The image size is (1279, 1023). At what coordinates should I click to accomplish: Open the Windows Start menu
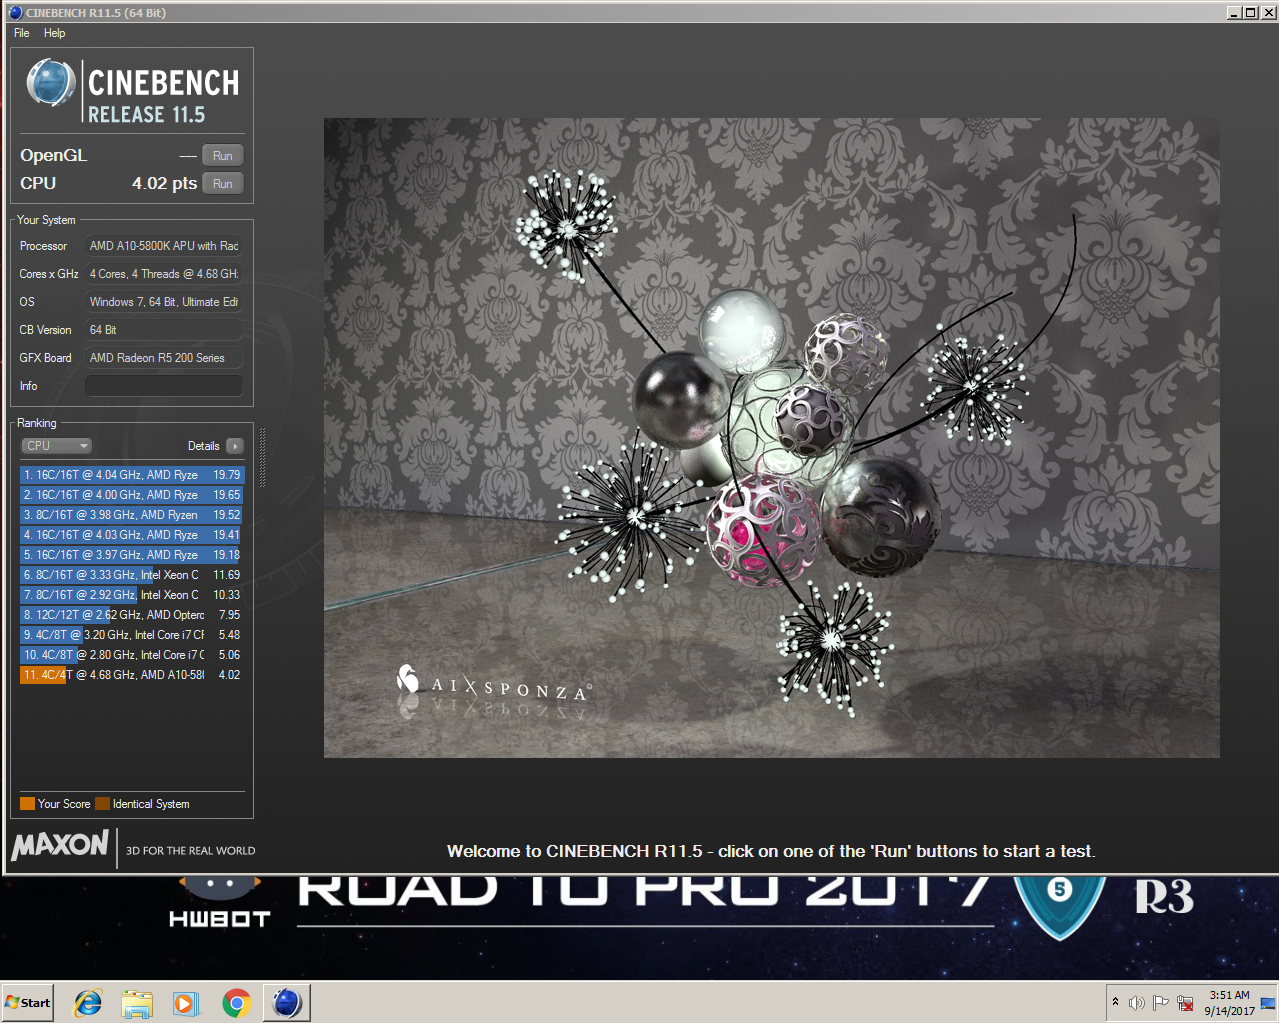[27, 1003]
